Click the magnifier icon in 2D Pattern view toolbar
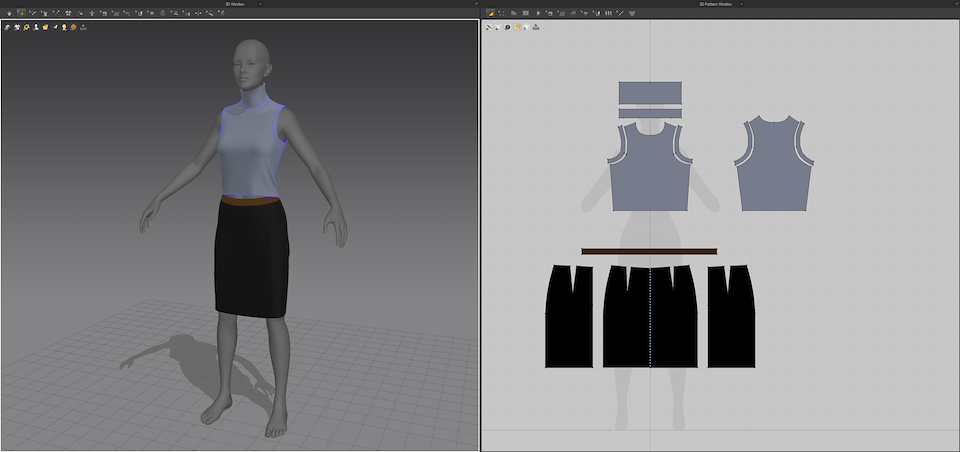Viewport: 960px width, 452px height. (x=507, y=27)
